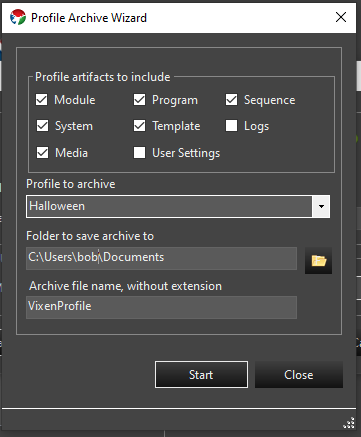
Task: Toggle the Template checkbox
Action: [x=139, y=126]
